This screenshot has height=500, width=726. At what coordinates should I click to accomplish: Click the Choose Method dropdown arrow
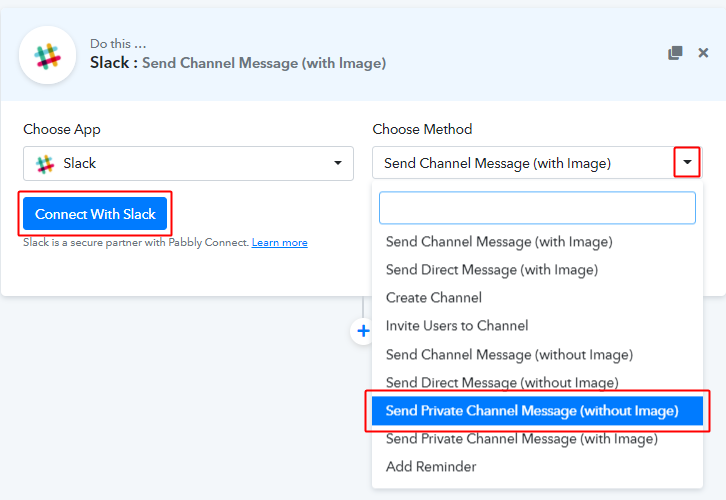[687, 162]
